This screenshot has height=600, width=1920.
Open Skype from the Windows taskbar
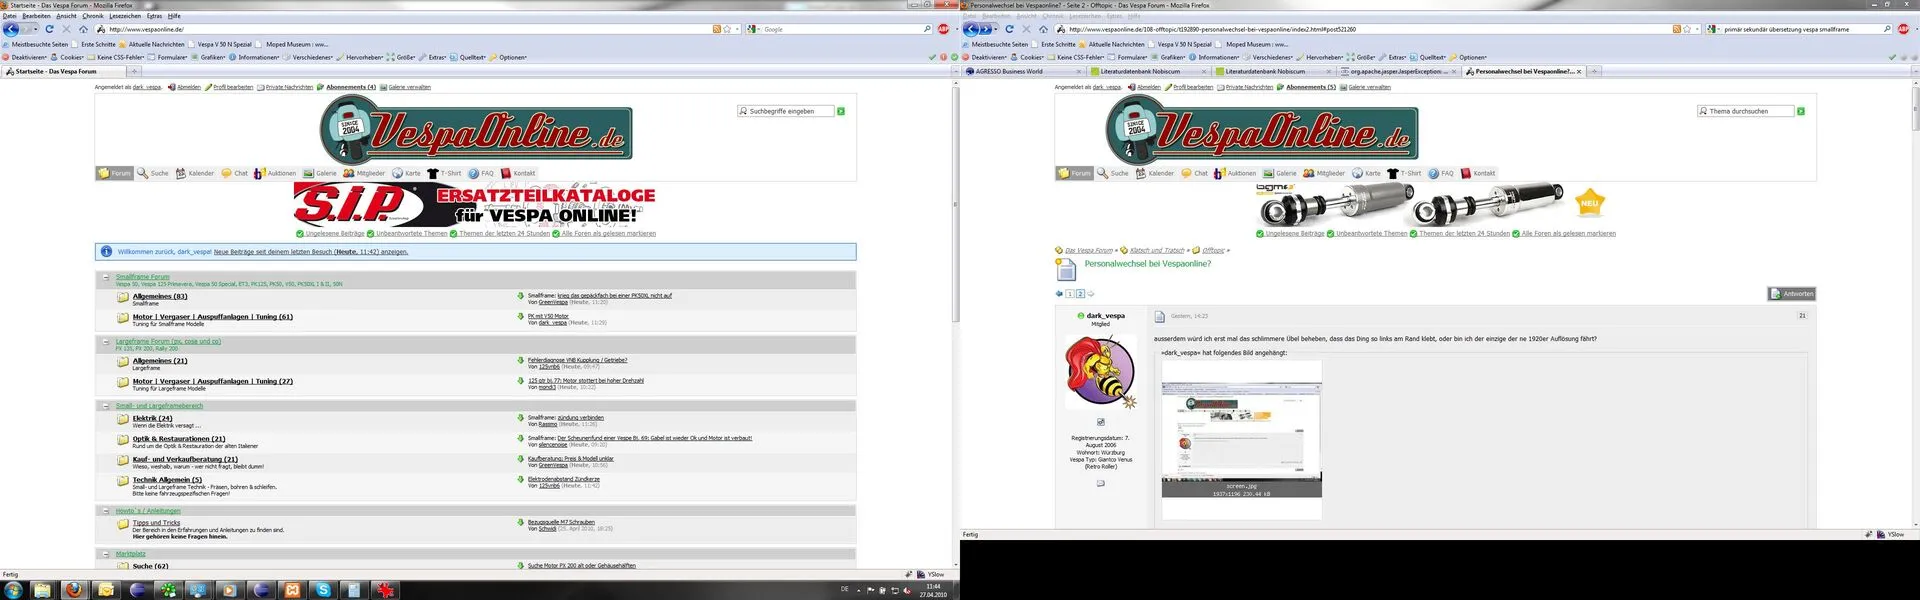(x=323, y=590)
